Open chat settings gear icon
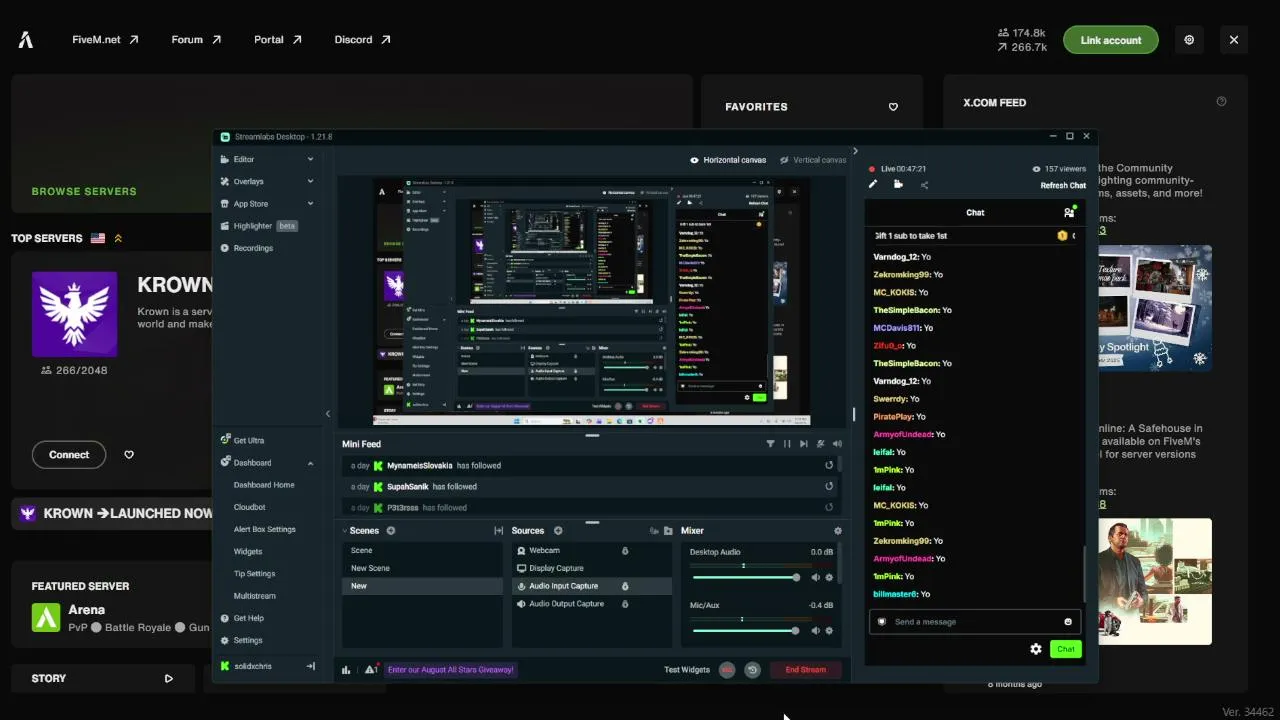The image size is (1280, 720). [x=1036, y=649]
